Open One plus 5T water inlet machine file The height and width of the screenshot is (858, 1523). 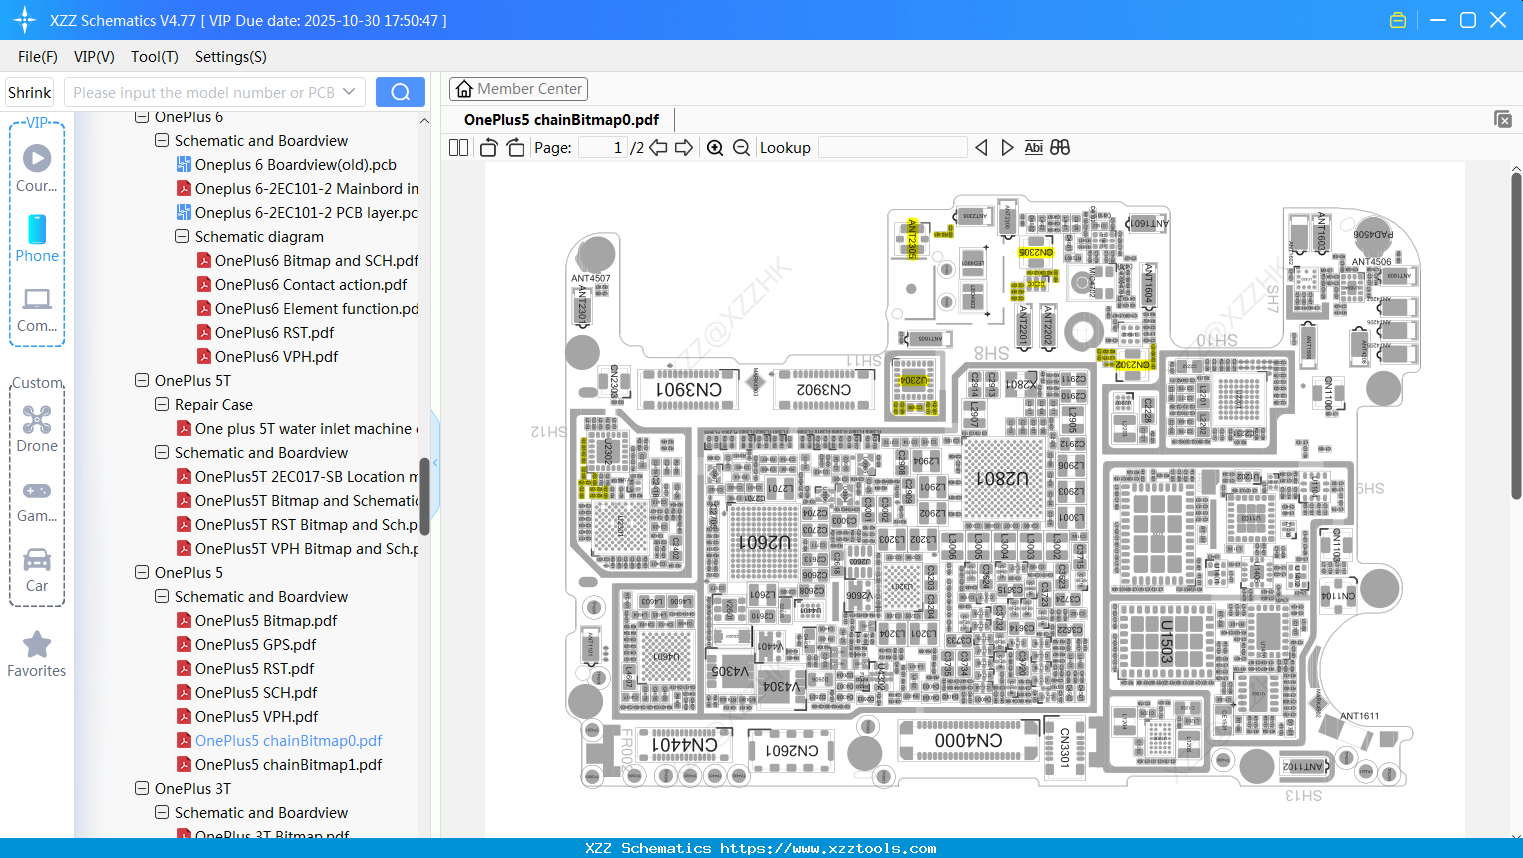click(306, 429)
